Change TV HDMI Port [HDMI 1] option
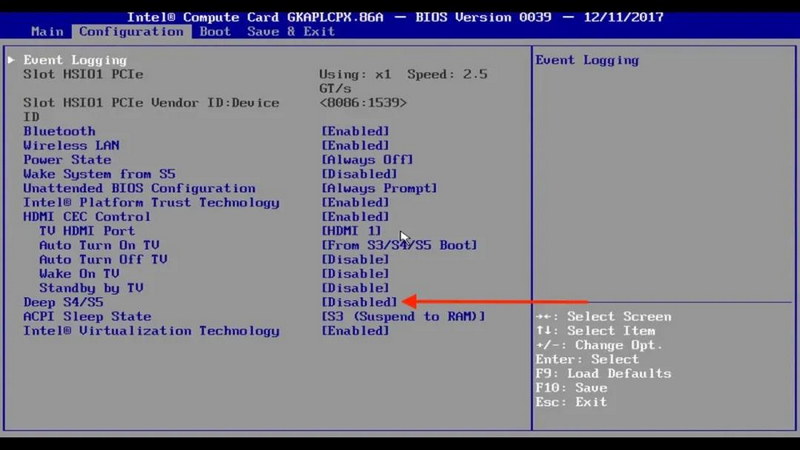 pyautogui.click(x=351, y=231)
